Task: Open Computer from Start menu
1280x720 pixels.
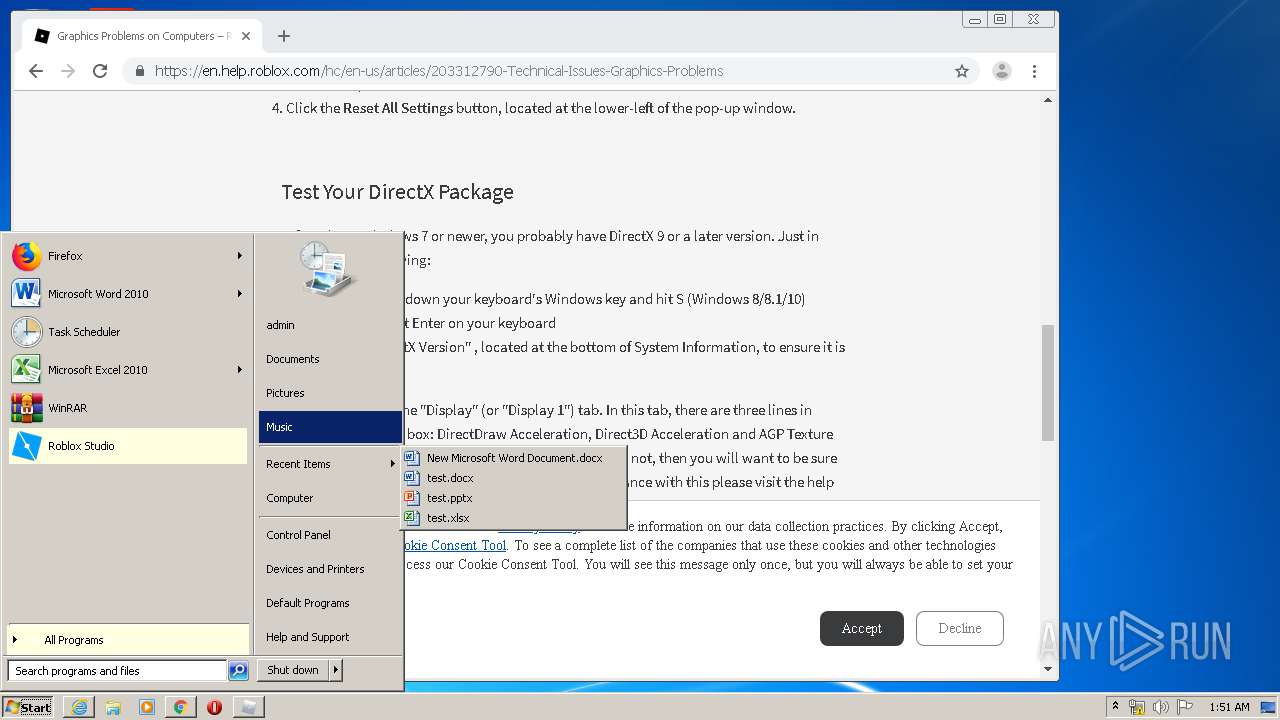Action: (330, 498)
